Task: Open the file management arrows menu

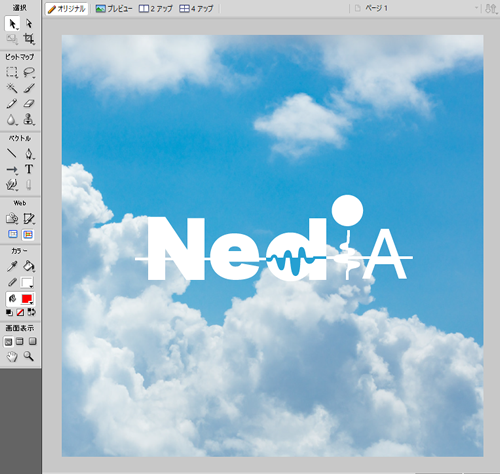Action: pyautogui.click(x=491, y=8)
